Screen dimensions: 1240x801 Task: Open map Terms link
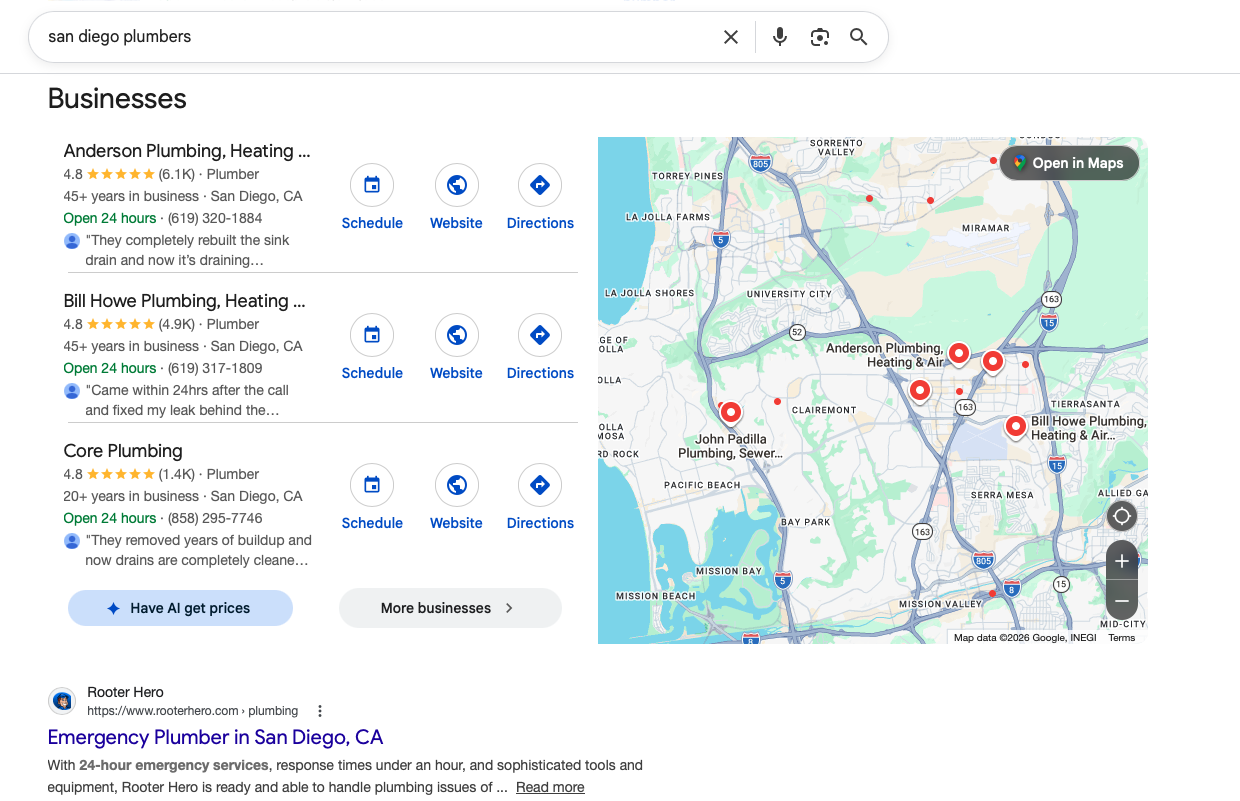pyautogui.click(x=1121, y=638)
